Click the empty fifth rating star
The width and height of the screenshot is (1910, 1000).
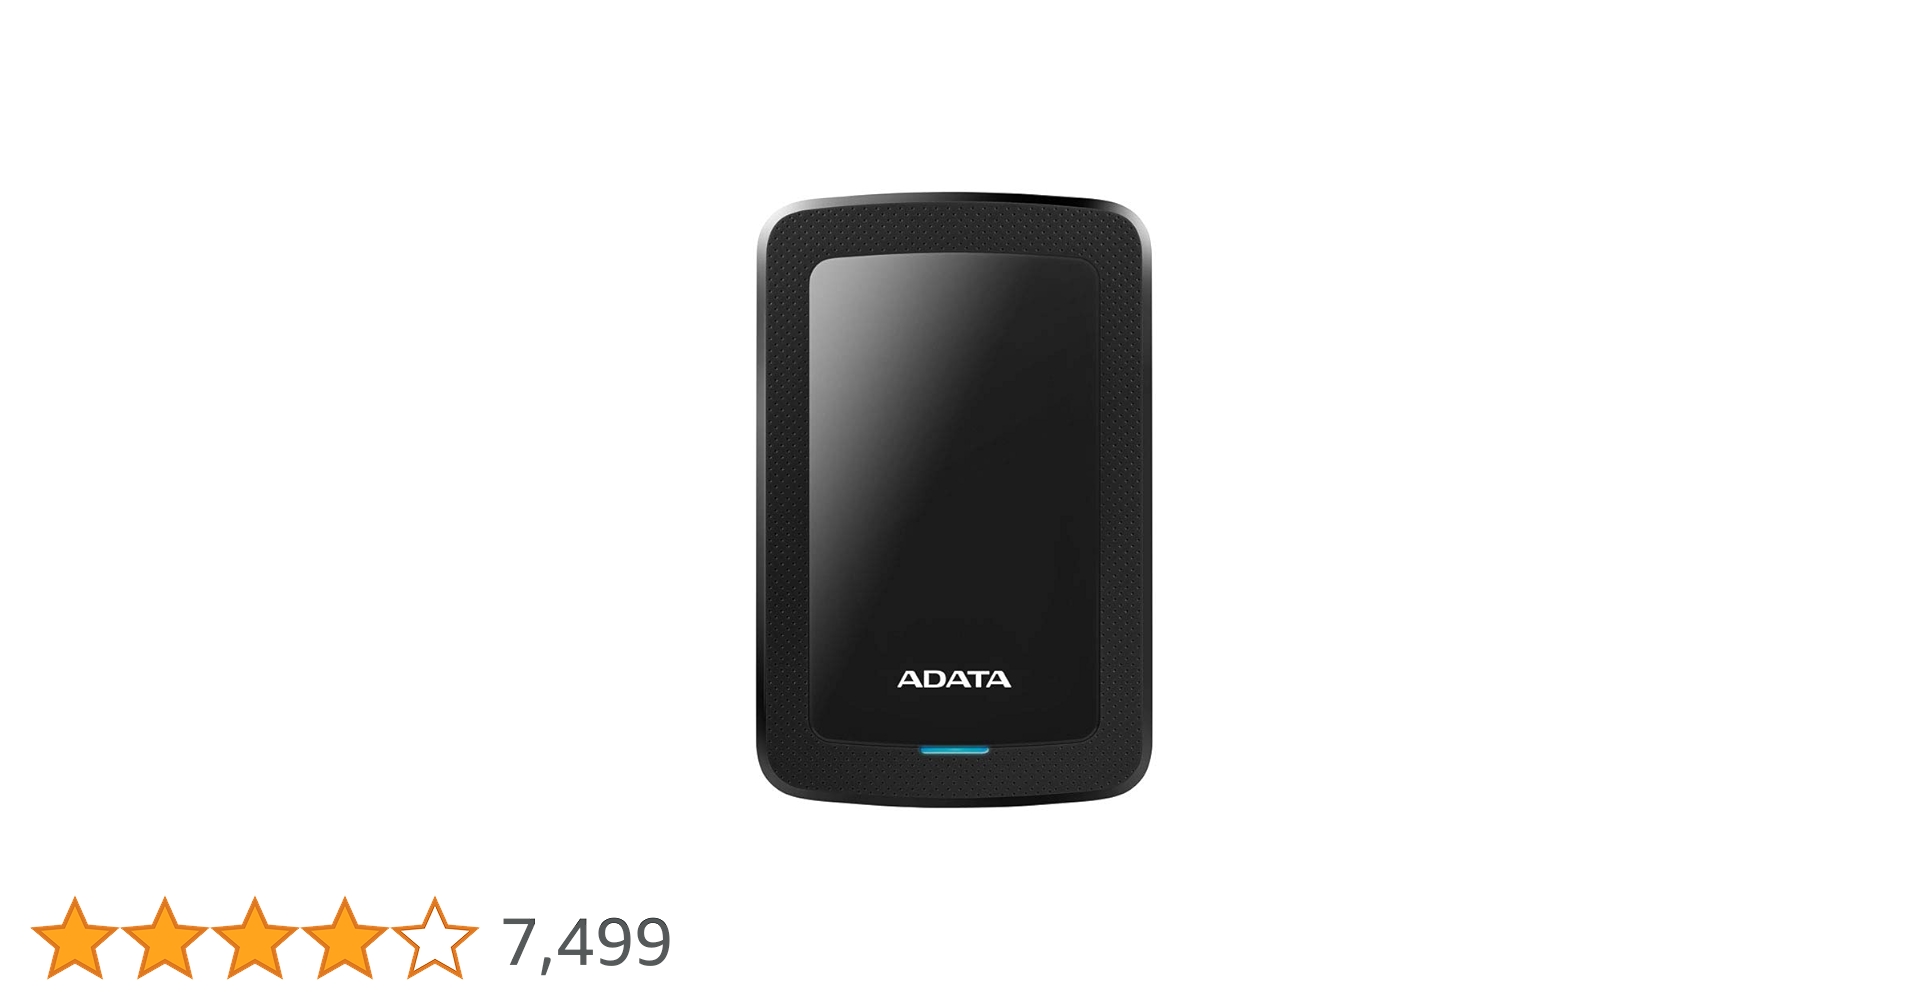pyautogui.click(x=435, y=938)
